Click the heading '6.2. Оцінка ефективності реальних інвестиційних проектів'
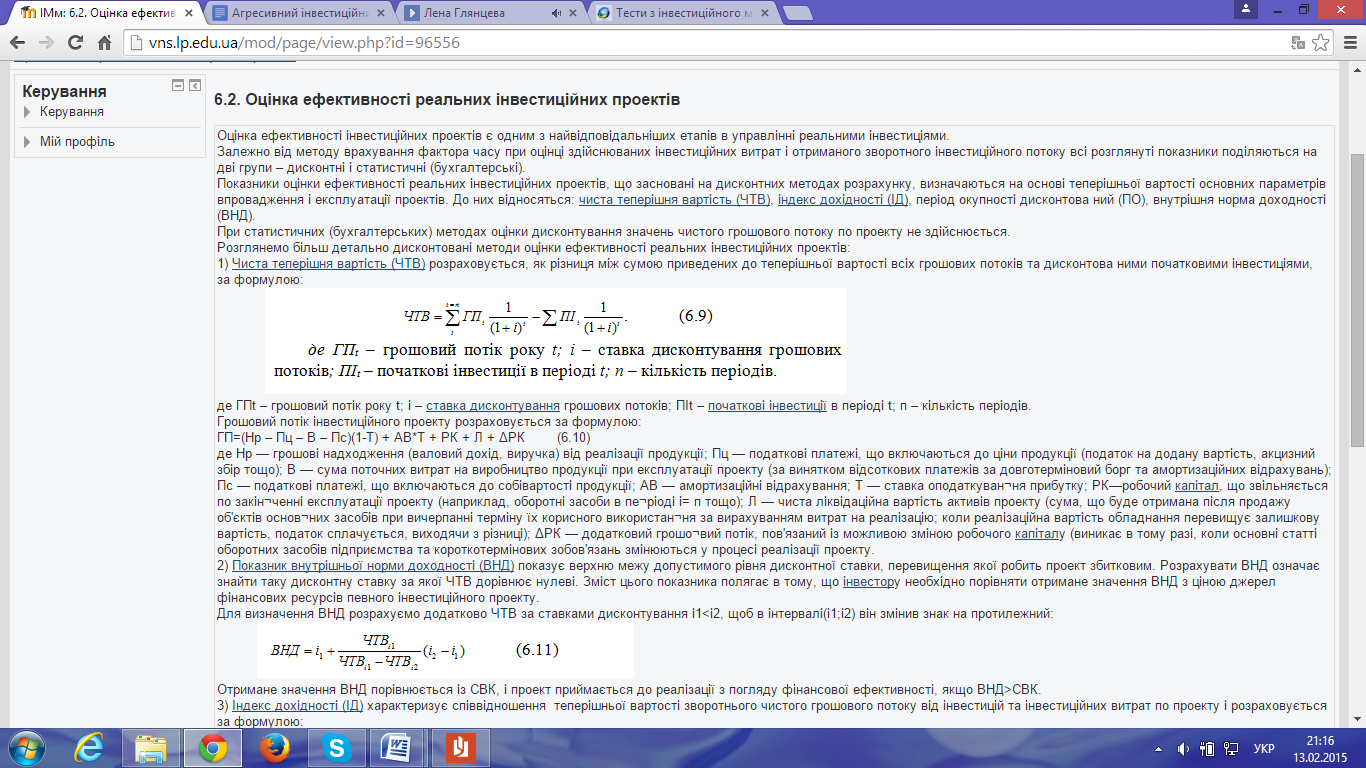This screenshot has width=1366, height=768. [447, 100]
